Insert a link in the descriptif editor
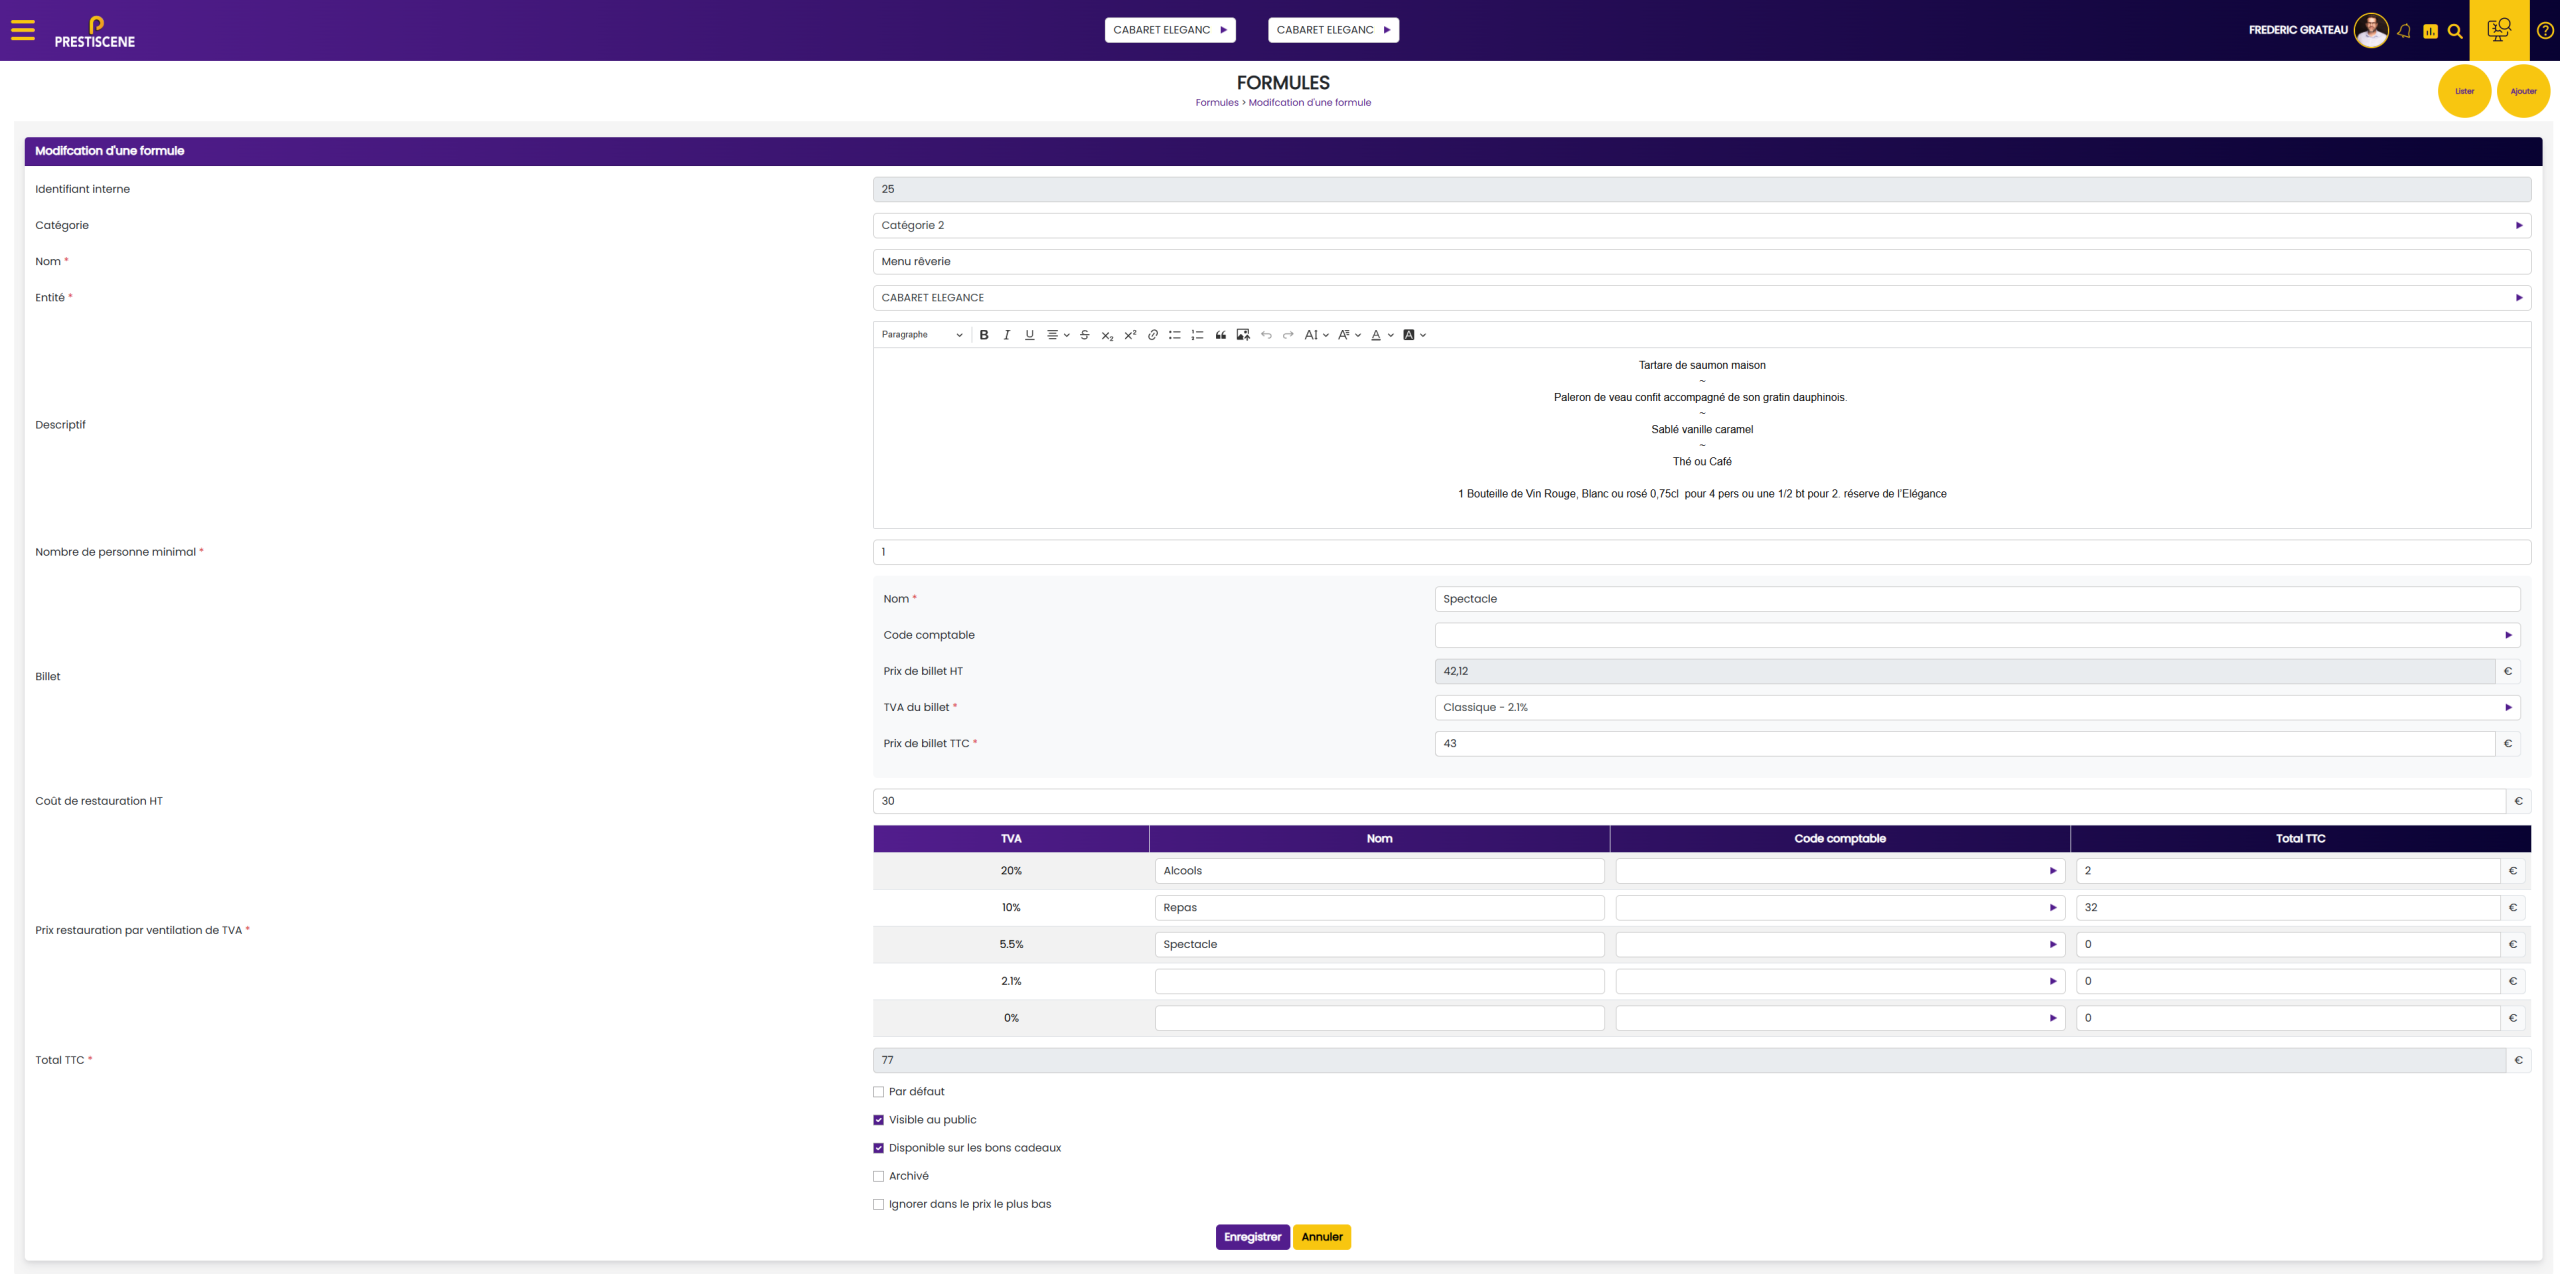2560x1274 pixels. (x=1153, y=335)
